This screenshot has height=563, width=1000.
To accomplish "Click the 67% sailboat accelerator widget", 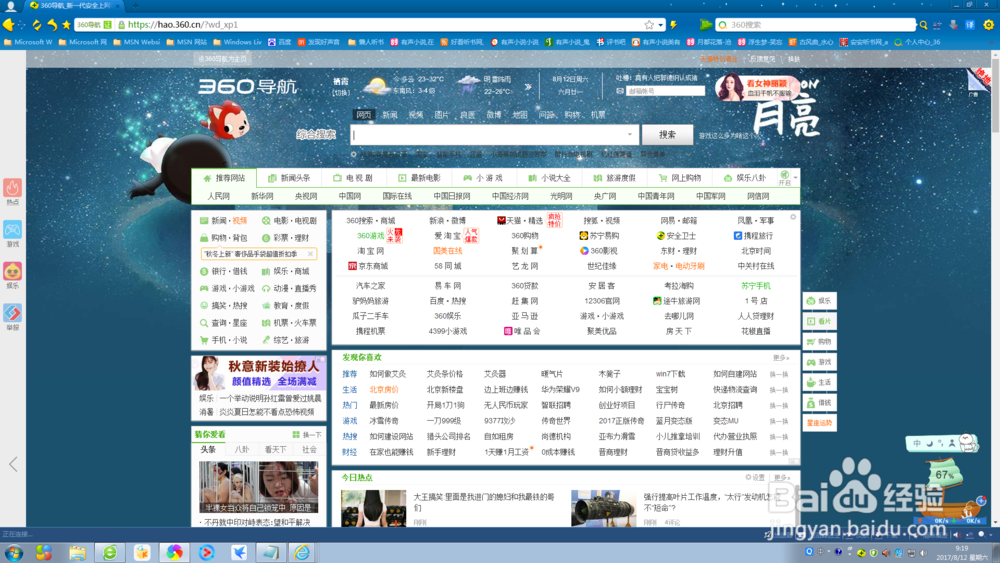I will click(946, 485).
